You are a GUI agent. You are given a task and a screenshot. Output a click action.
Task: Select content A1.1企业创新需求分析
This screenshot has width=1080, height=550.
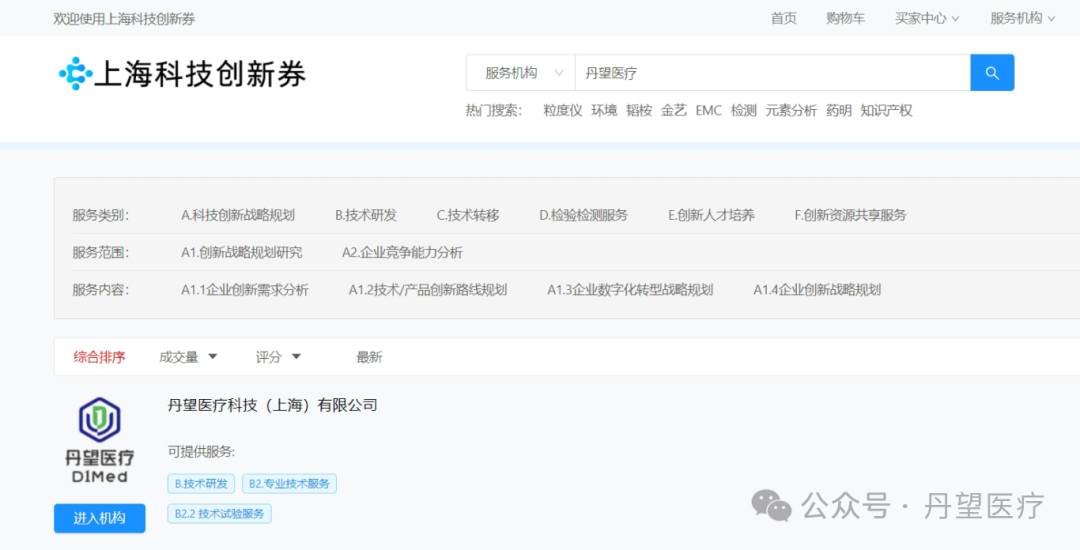pos(245,290)
